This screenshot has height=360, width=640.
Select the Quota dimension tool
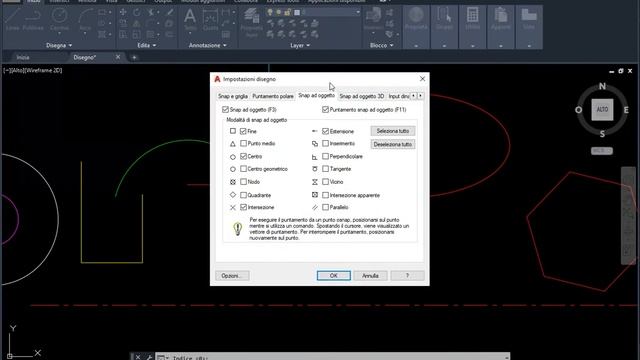coord(210,20)
